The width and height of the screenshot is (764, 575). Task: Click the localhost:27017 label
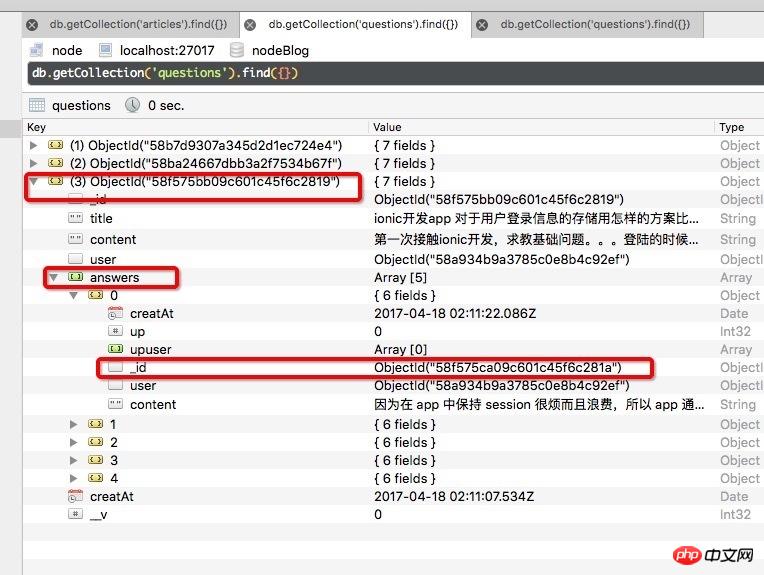point(167,50)
